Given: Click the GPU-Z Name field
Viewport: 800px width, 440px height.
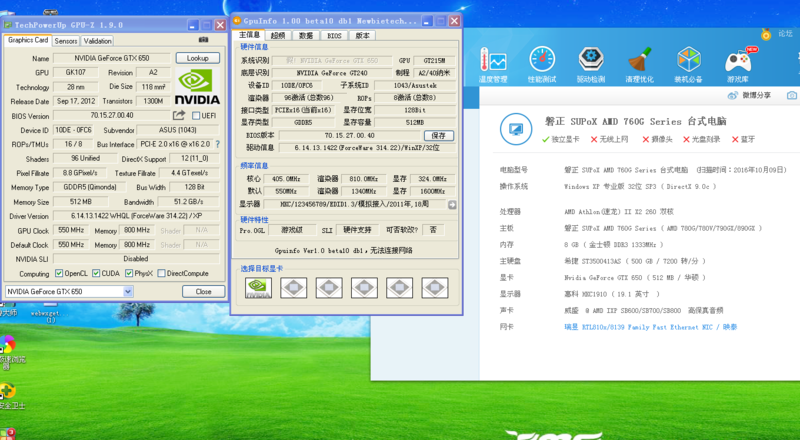Looking at the screenshot, I should coord(112,58).
